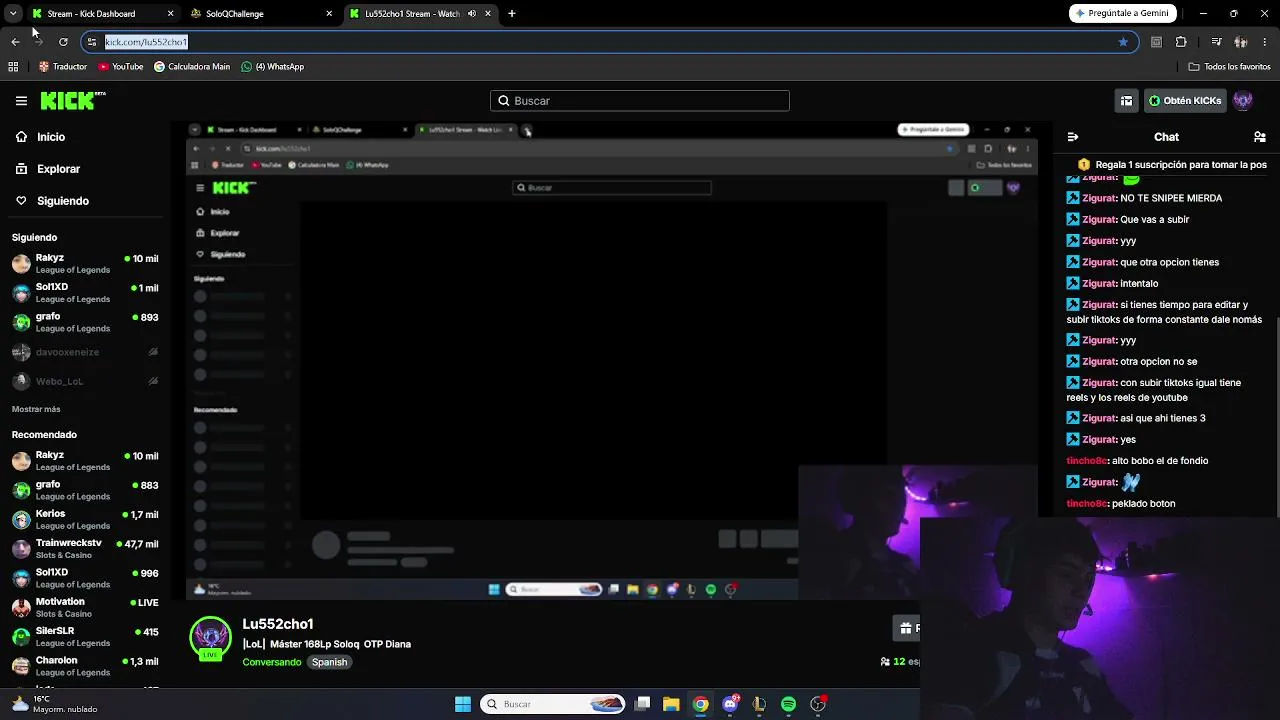Click the Kick Buscar search field

coord(640,101)
